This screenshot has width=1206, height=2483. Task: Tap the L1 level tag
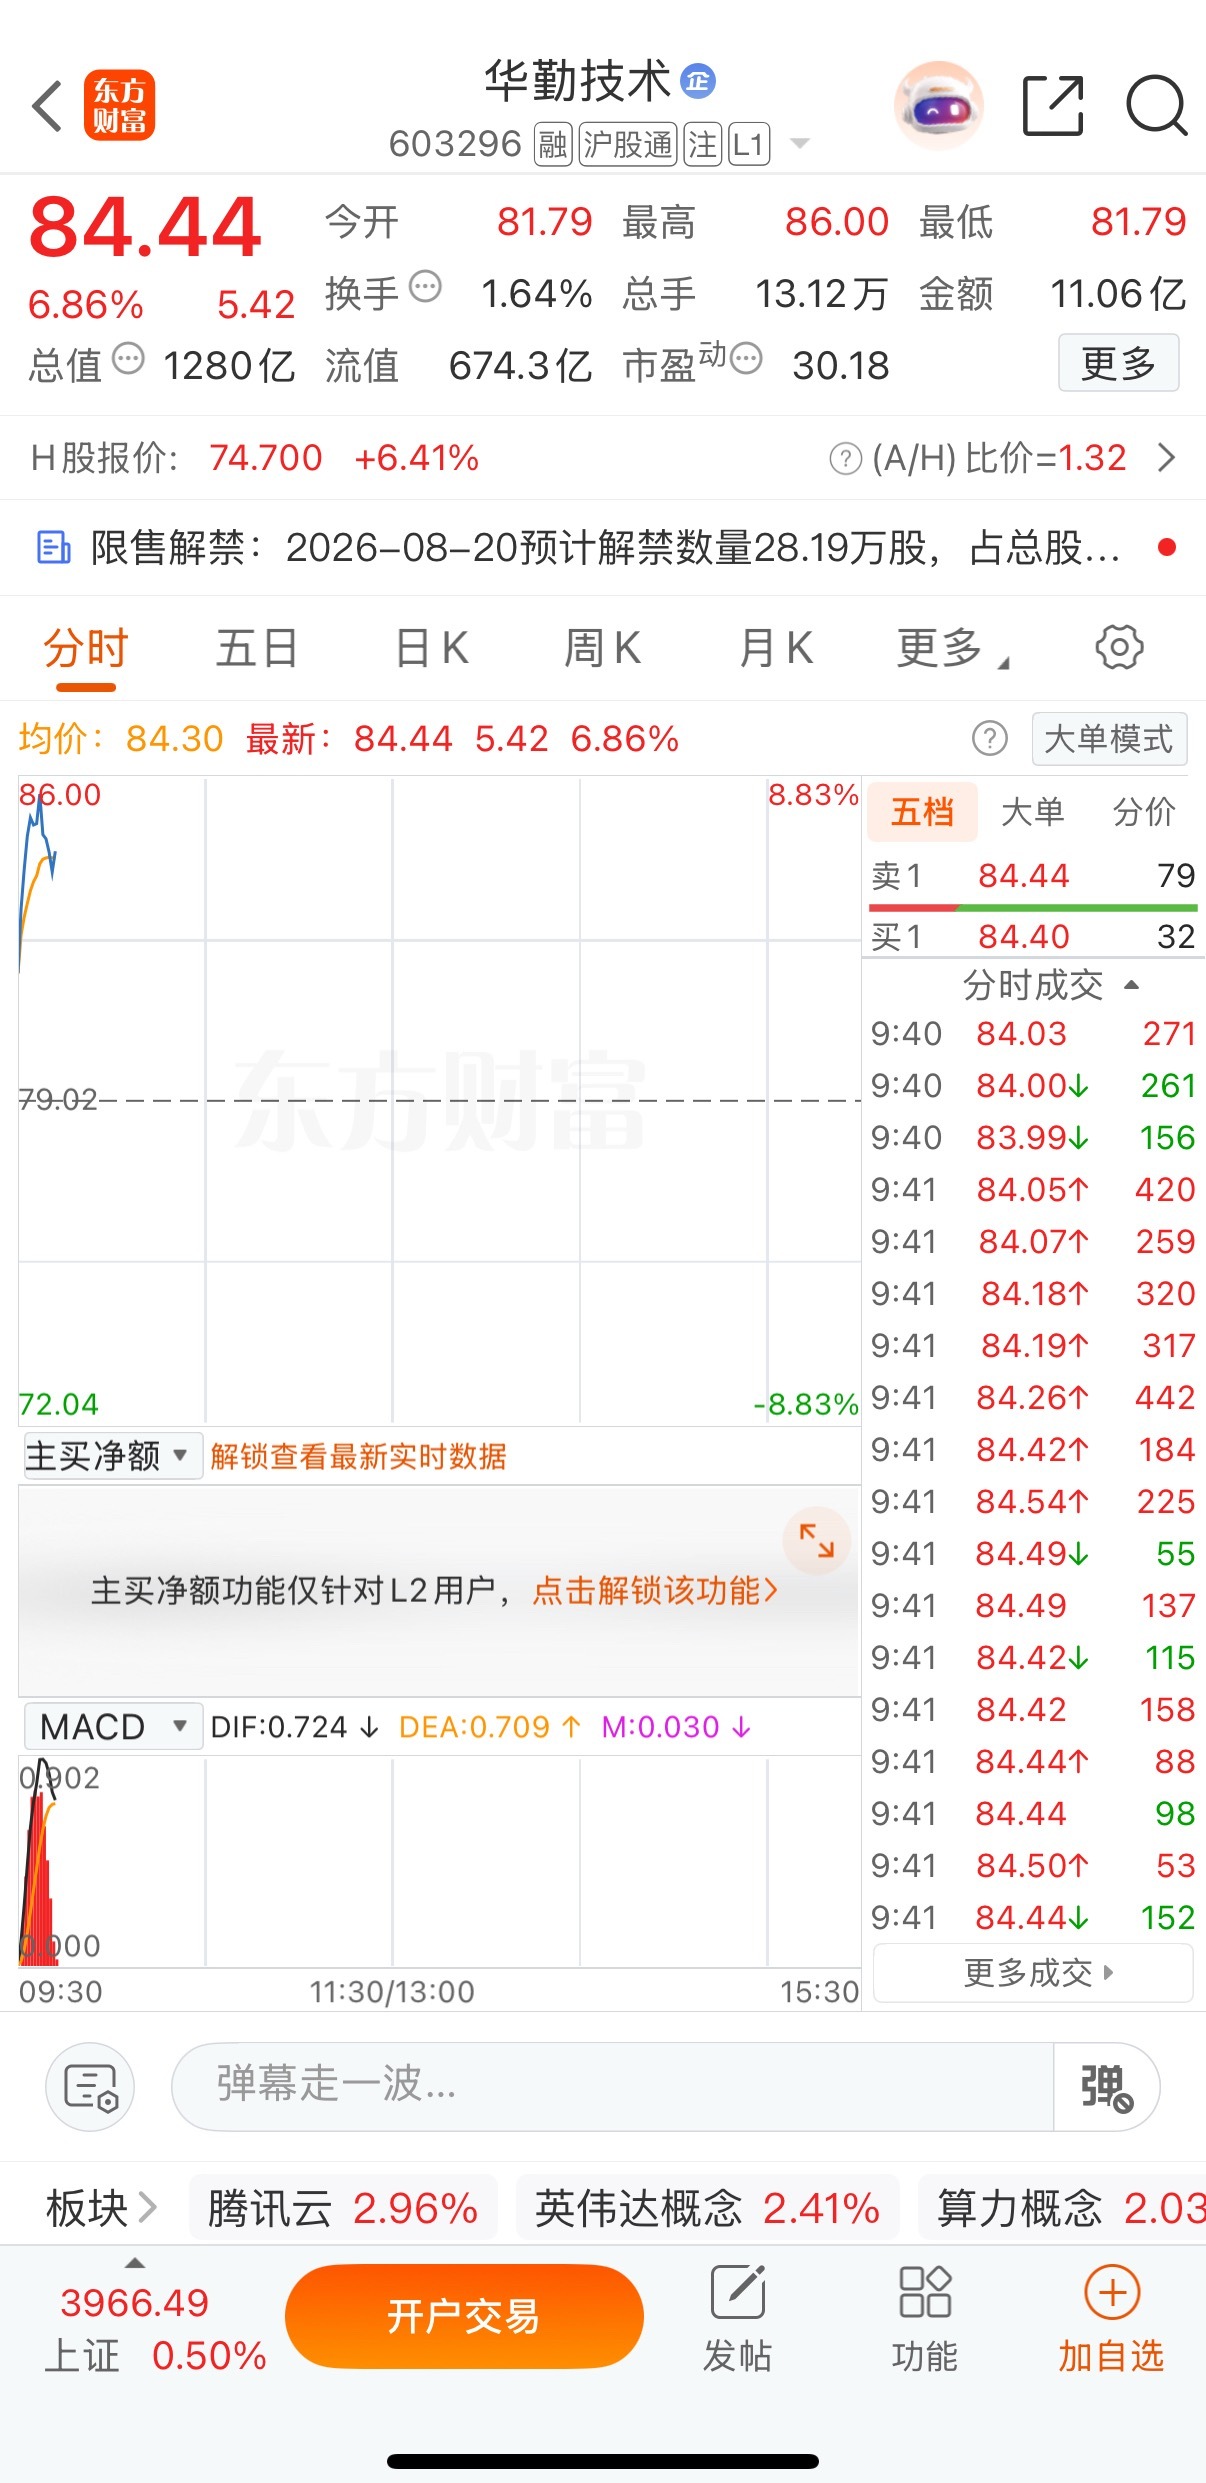point(748,145)
